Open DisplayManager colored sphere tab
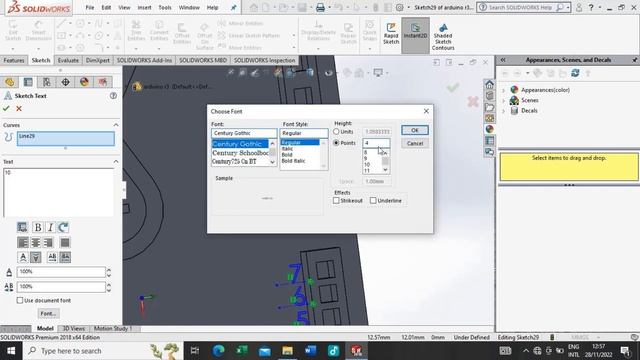Image resolution: width=640 pixels, height=360 pixels. coord(84,82)
